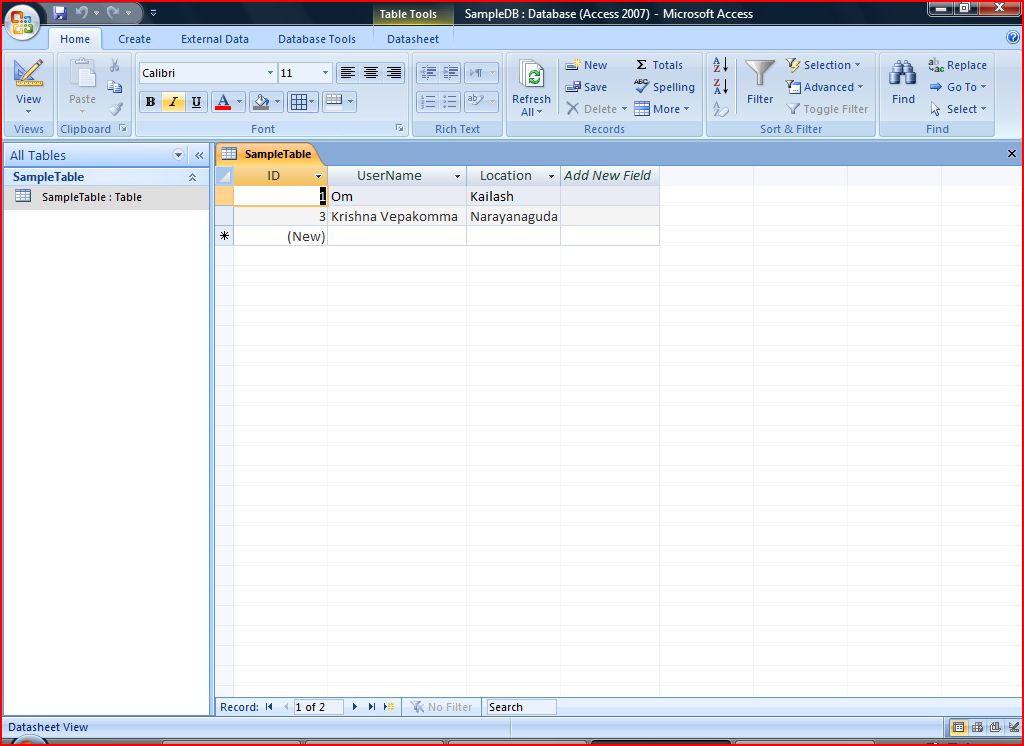Screen dimensions: 1024x746
Task: Click the Numbering list icon
Action: click(x=428, y=101)
